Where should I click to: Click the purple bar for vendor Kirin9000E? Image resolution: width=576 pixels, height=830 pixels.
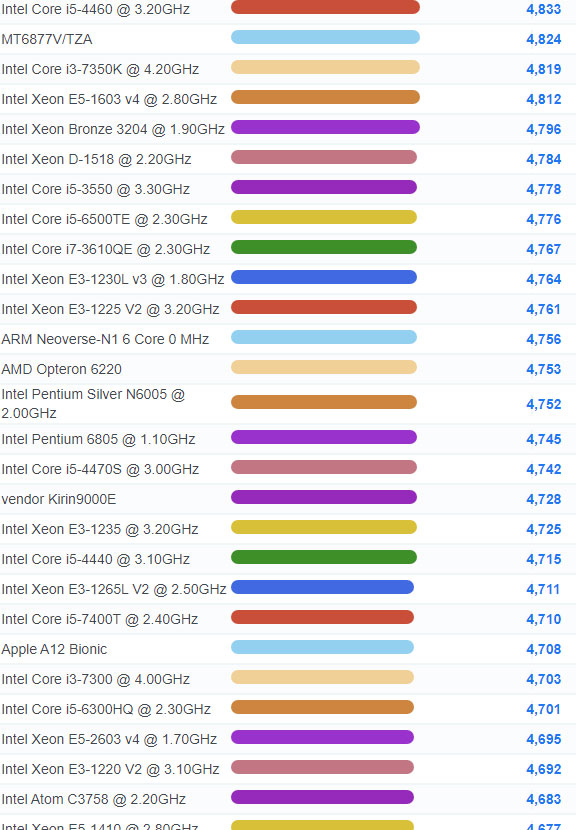[324, 497]
